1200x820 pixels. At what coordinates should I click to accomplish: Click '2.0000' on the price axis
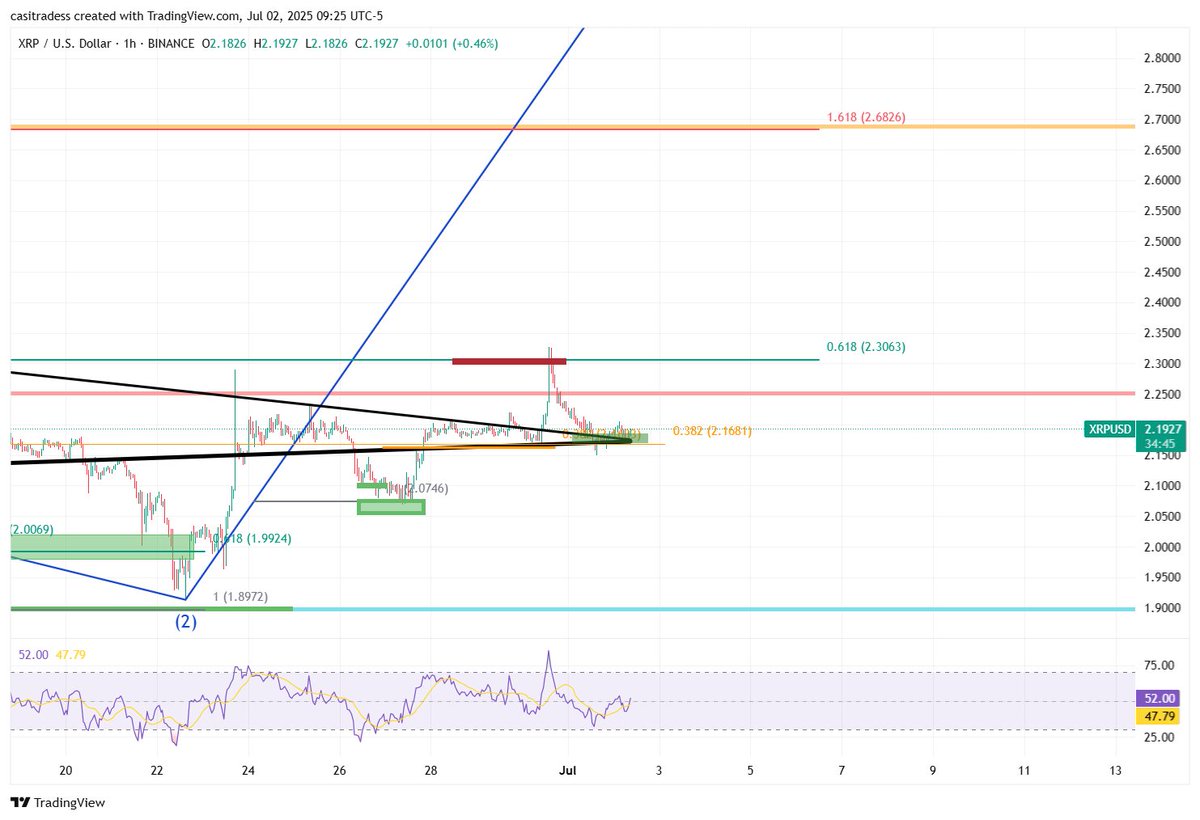[1161, 547]
